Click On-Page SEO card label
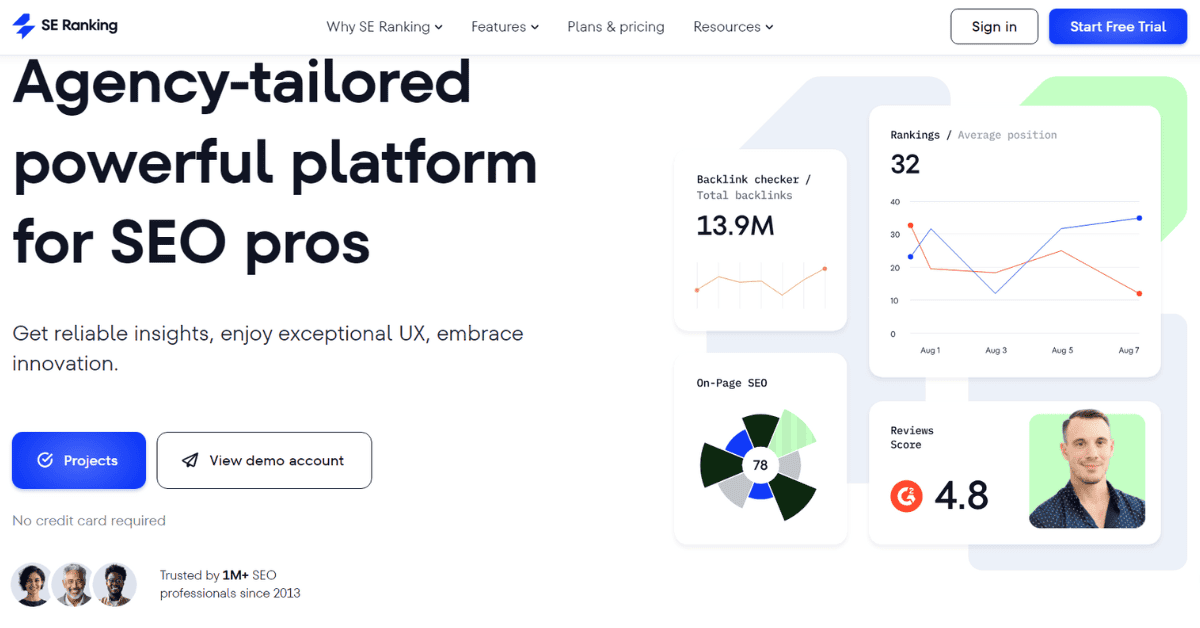The image size is (1200, 628). coord(732,383)
